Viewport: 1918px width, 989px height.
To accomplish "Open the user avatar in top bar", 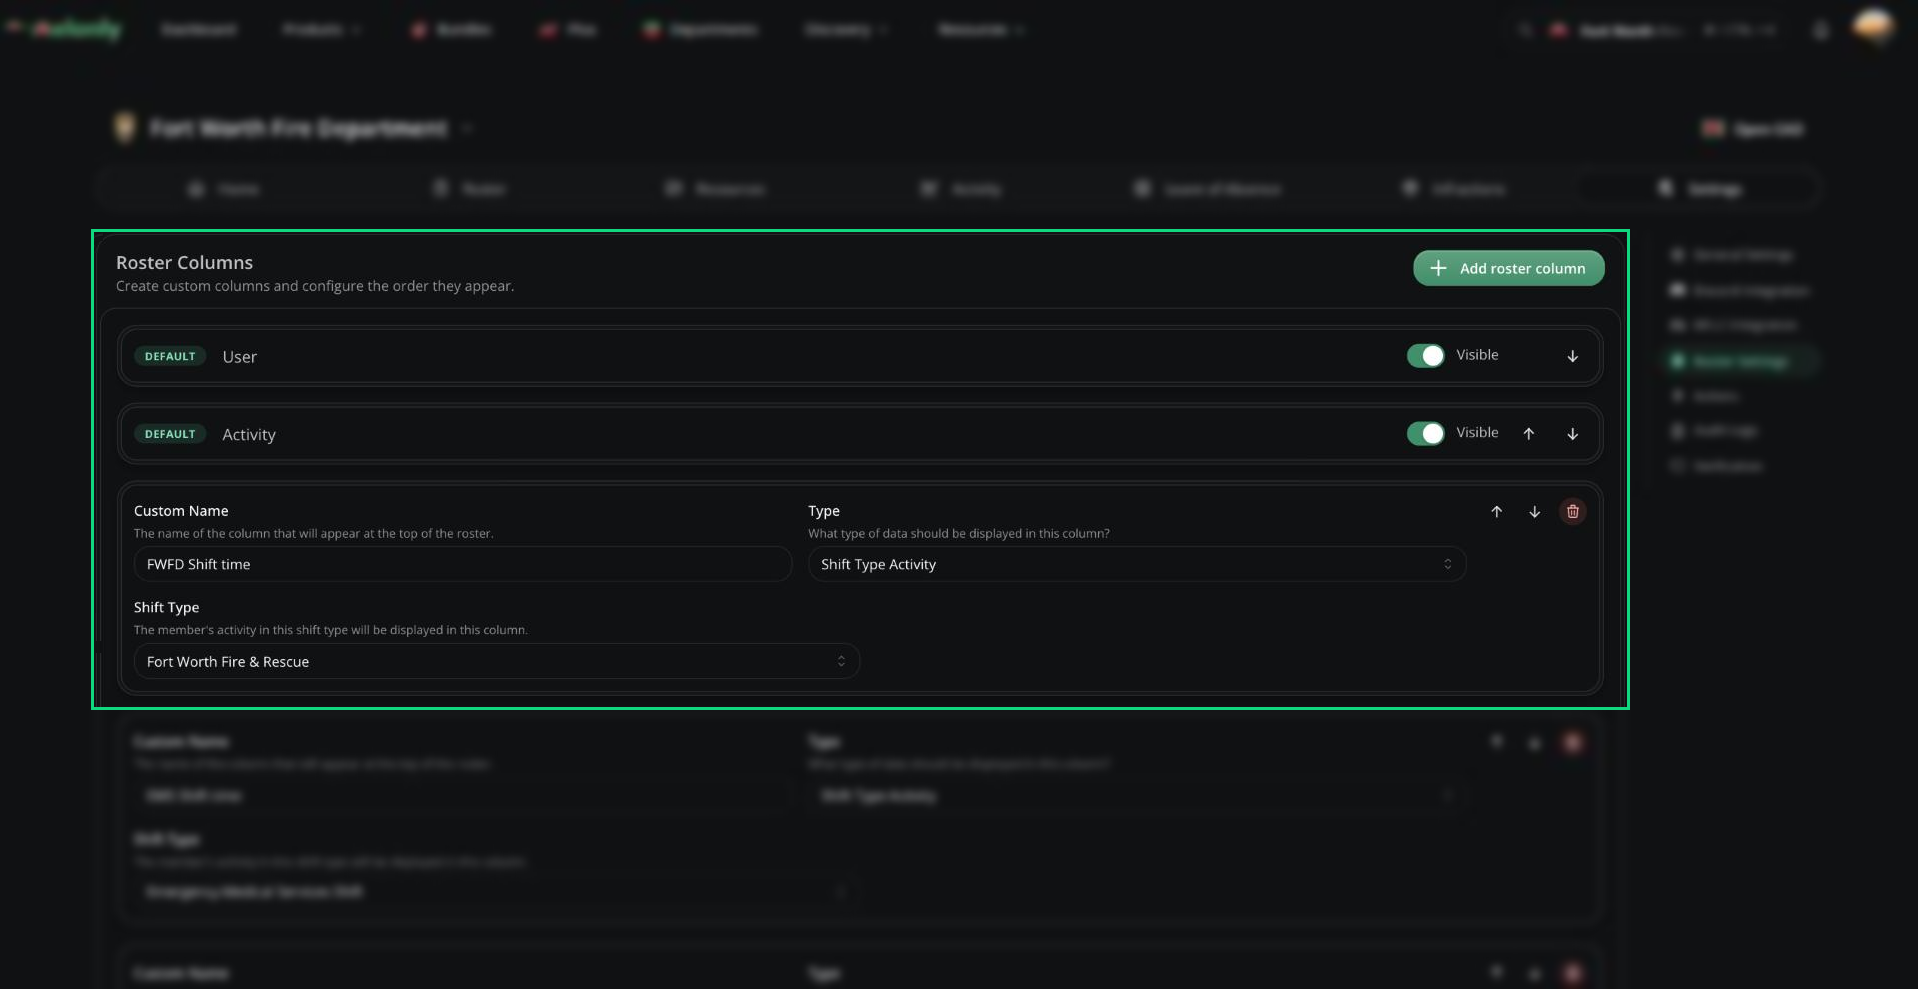I will (x=1872, y=27).
